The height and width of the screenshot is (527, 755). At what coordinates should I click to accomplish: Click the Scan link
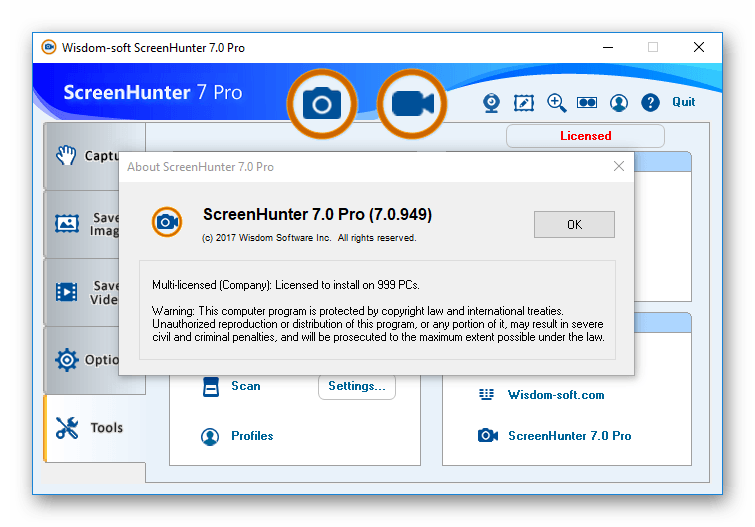[246, 386]
